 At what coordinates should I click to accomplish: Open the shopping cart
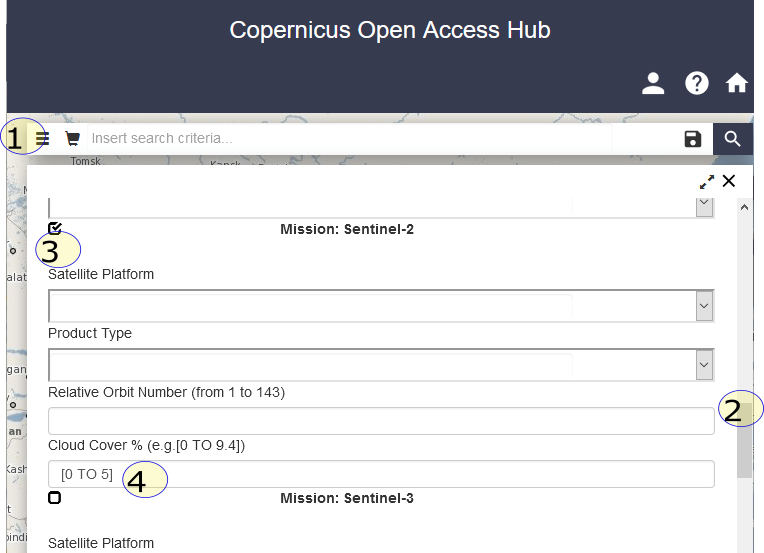click(x=72, y=139)
